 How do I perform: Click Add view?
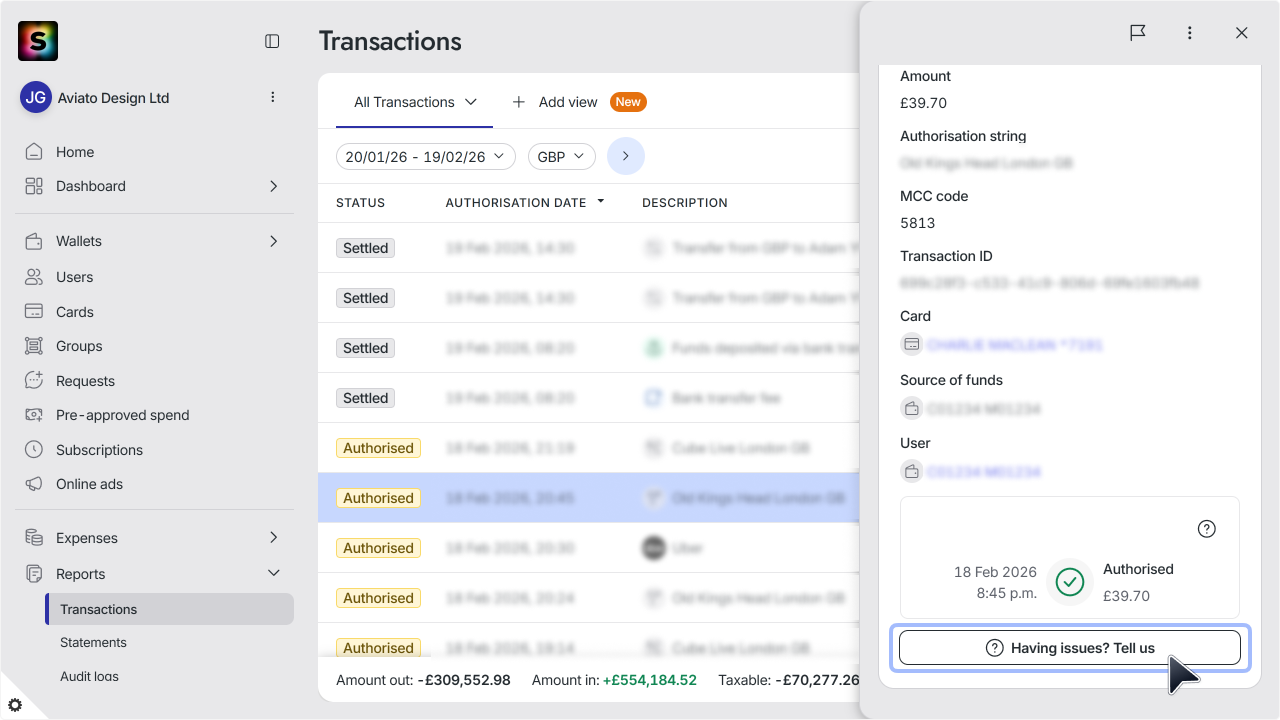click(x=555, y=102)
